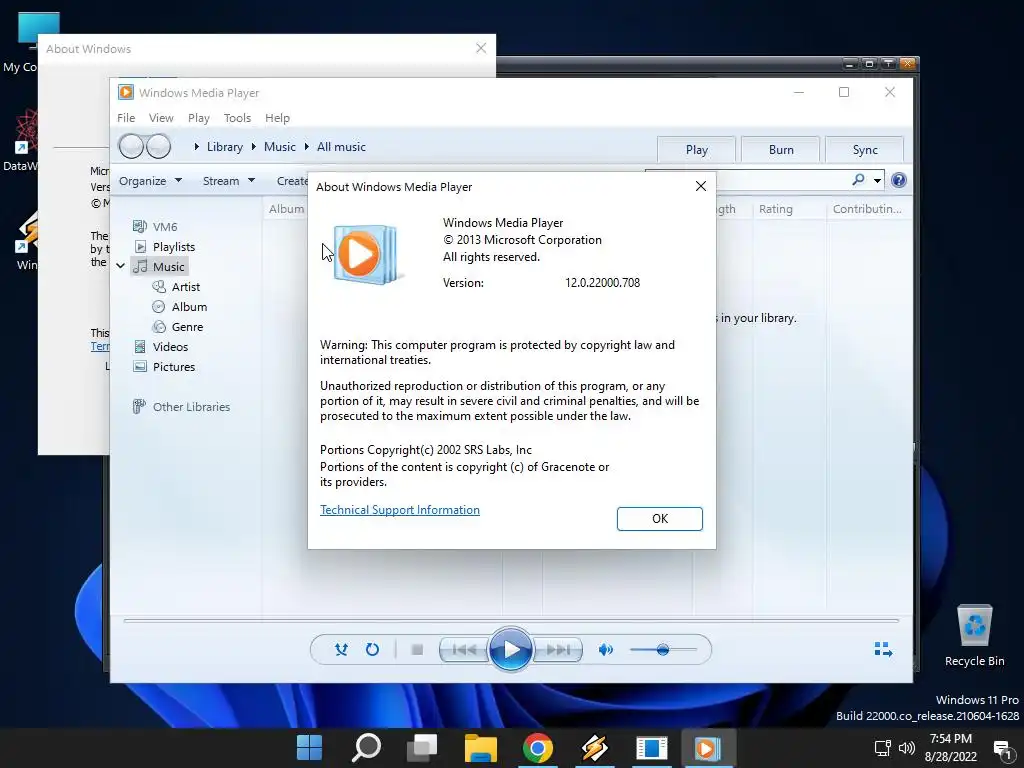Close the About Windows Media Player dialog
Image resolution: width=1024 pixels, height=768 pixels.
(701, 186)
